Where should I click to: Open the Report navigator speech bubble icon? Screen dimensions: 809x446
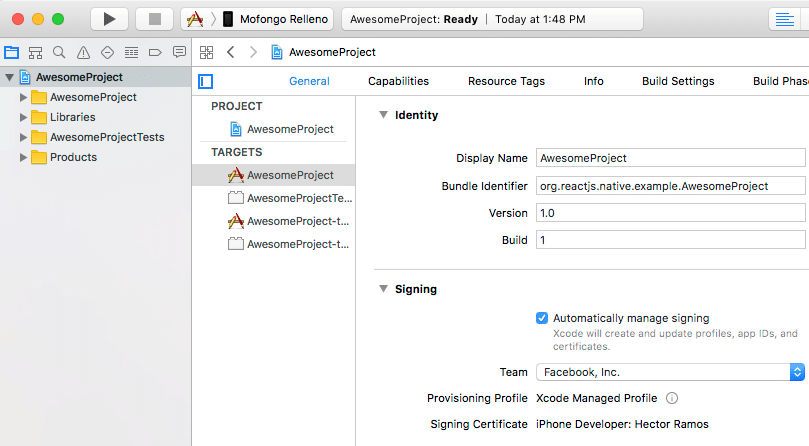tap(179, 52)
